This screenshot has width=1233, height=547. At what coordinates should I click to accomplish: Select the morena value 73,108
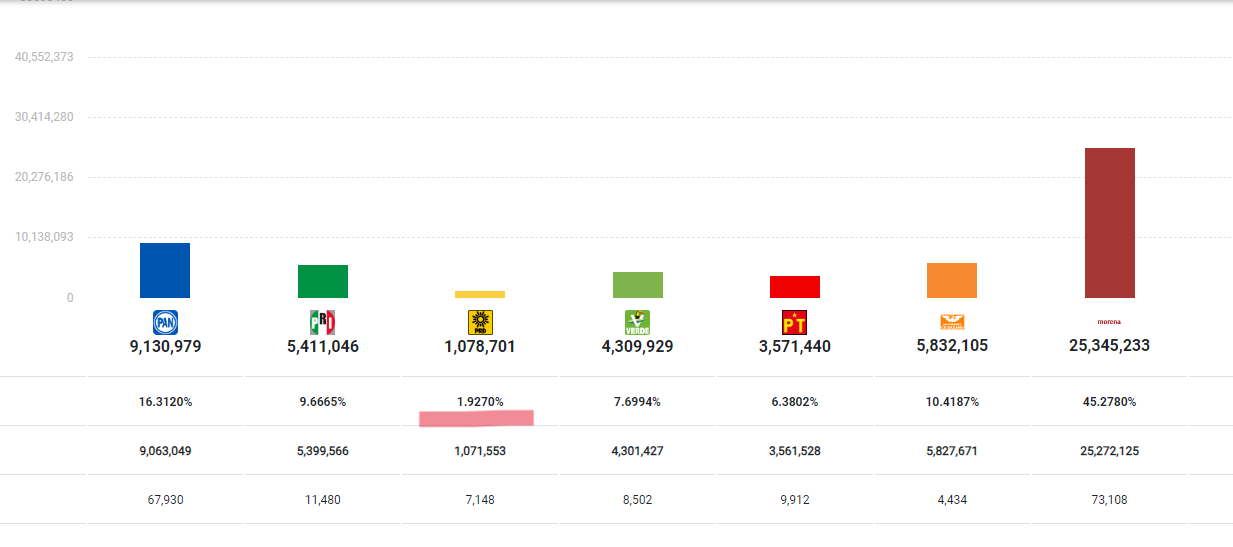[x=1109, y=500]
